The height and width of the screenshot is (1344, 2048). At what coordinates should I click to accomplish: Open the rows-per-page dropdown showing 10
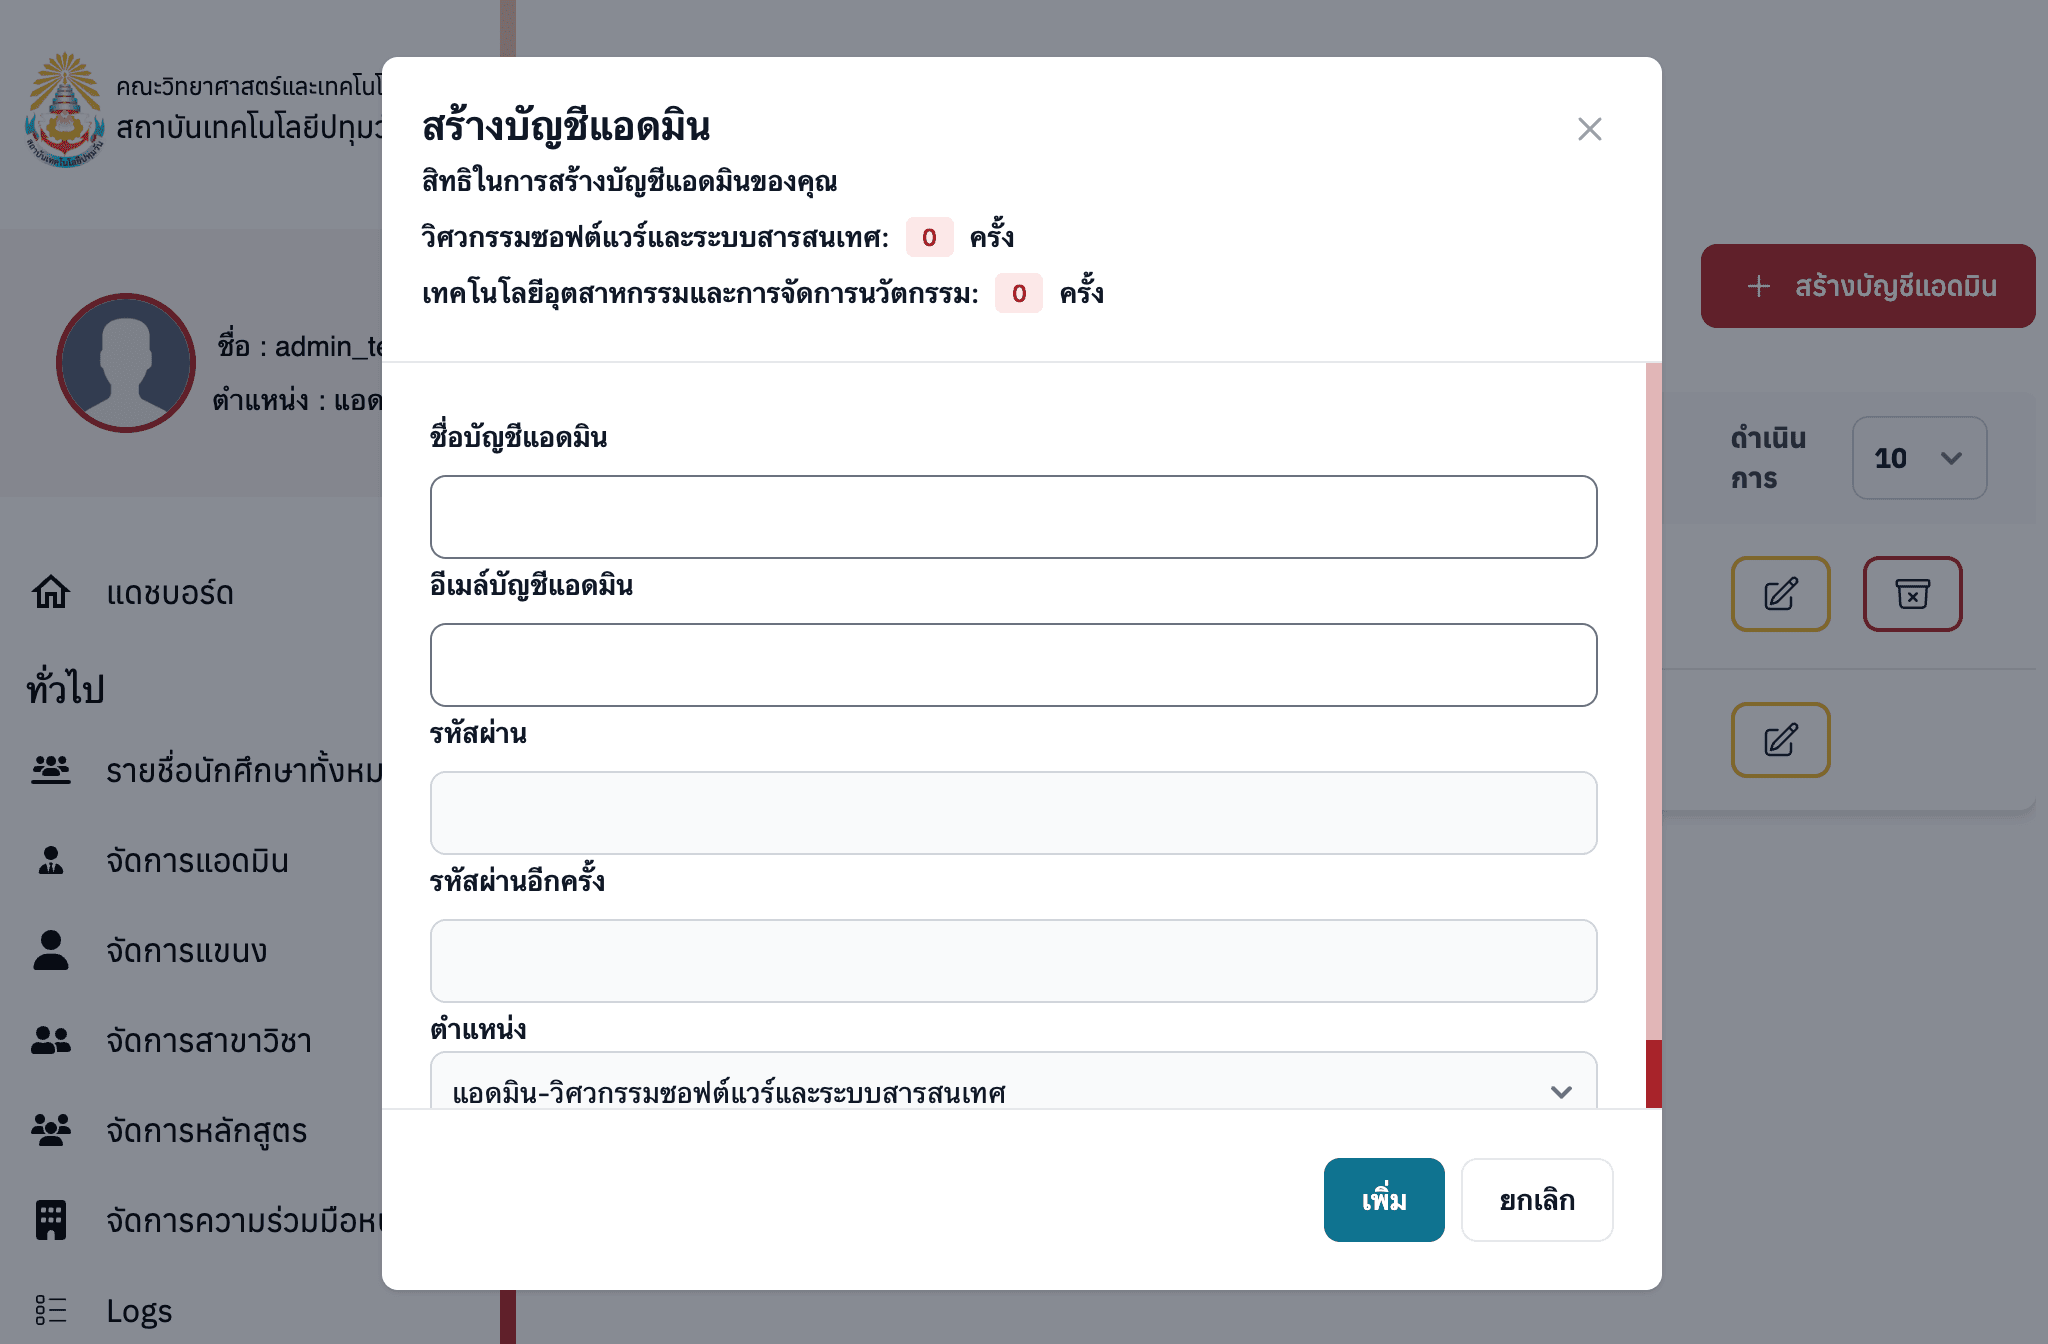(1918, 459)
